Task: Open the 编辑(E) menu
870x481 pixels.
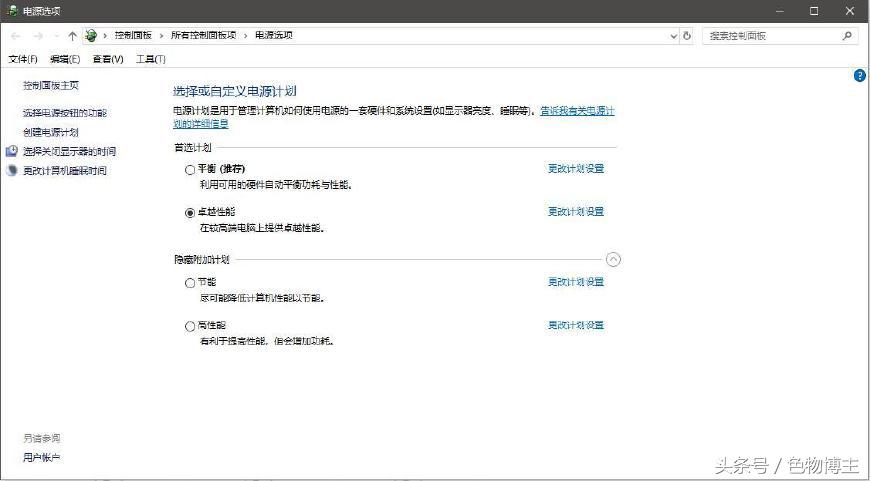Action: (x=65, y=59)
